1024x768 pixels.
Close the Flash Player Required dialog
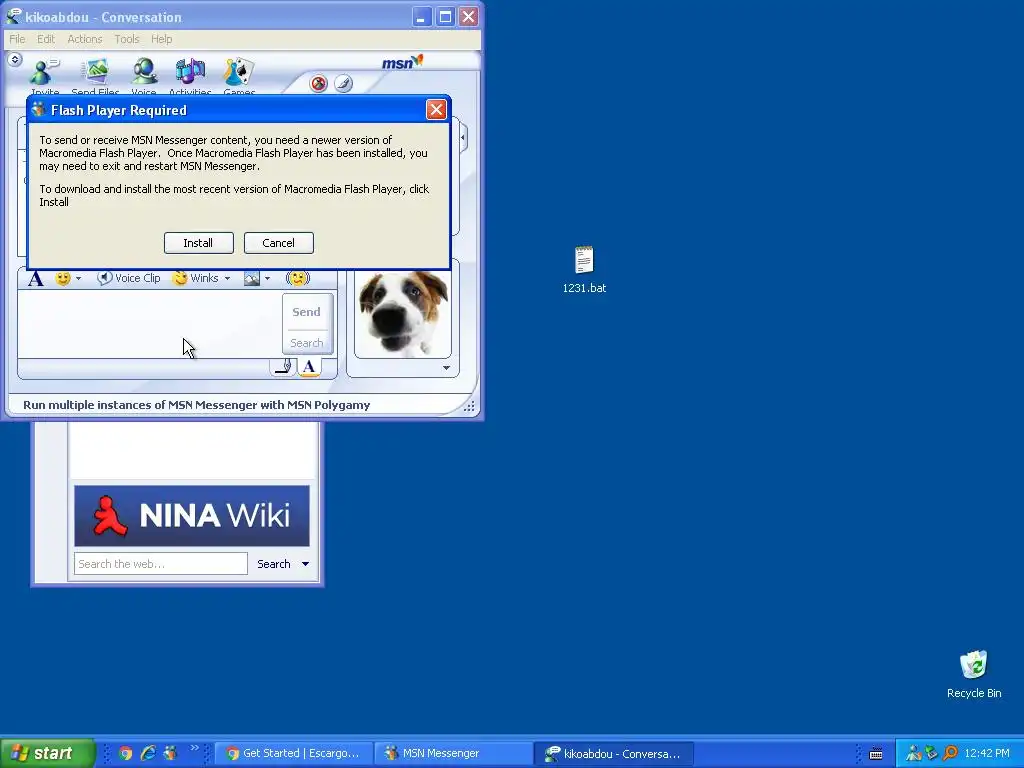436,110
